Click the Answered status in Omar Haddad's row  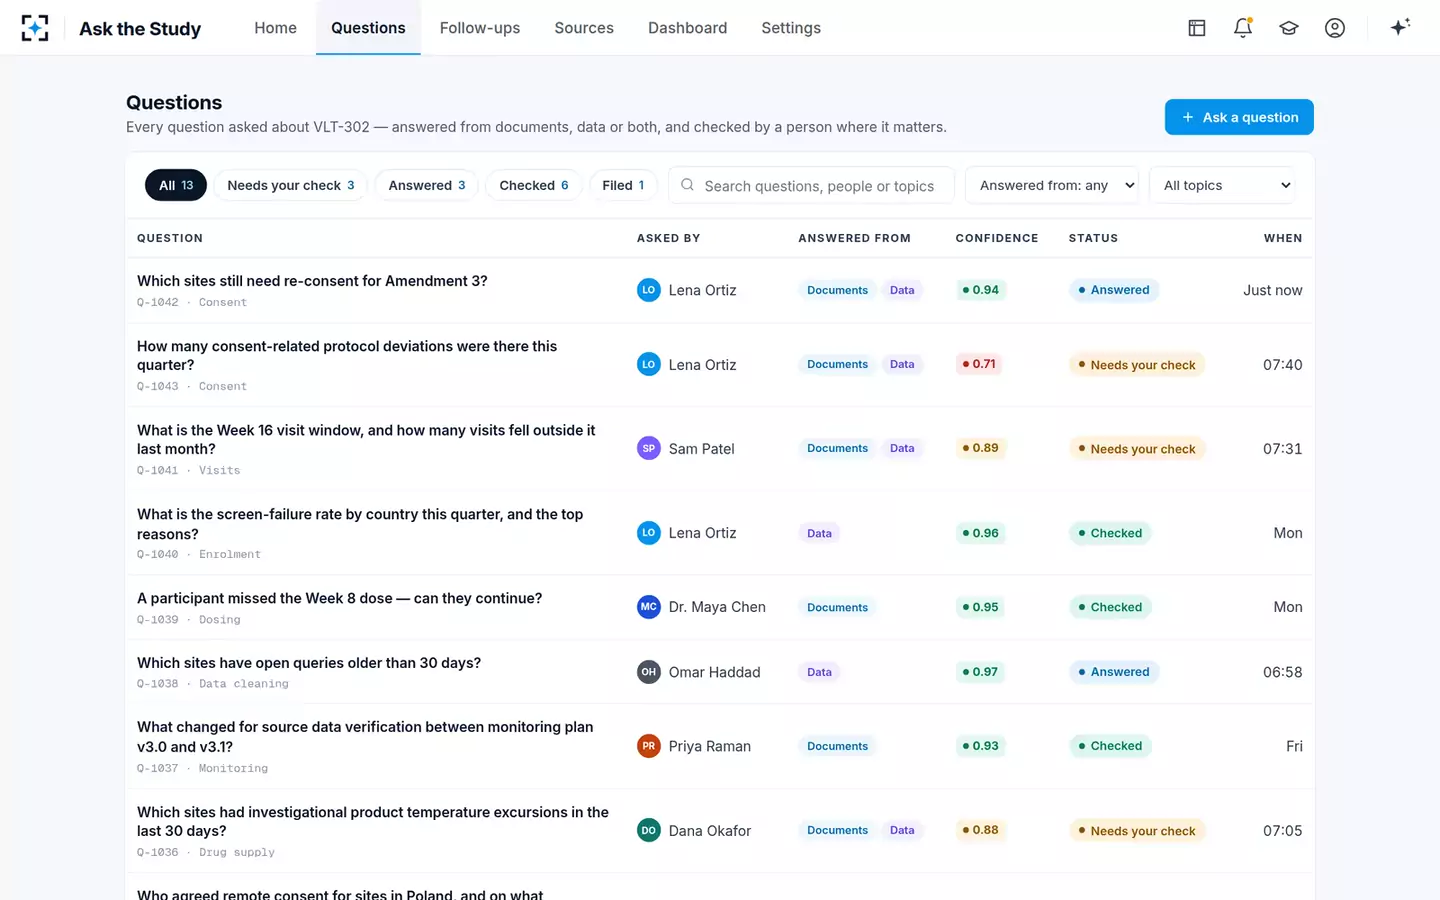pos(1114,672)
